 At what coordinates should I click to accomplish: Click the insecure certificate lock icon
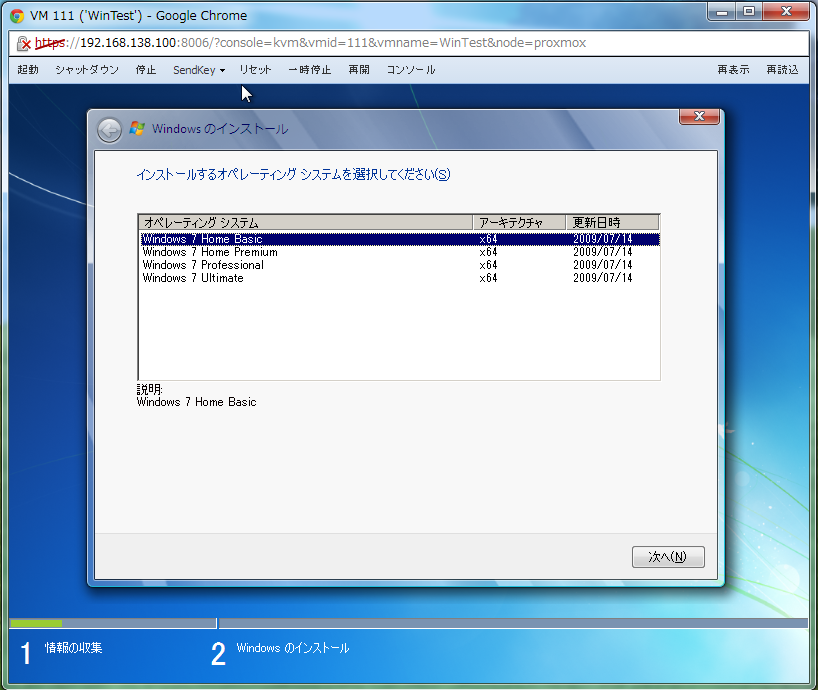pos(23,43)
